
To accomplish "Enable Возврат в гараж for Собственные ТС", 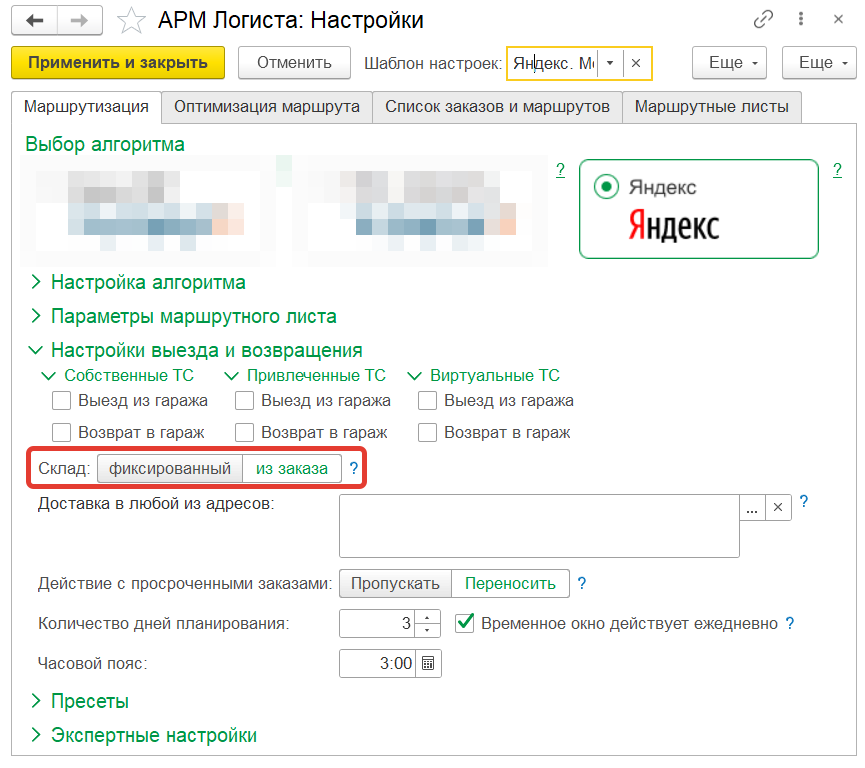I will pos(61,433).
